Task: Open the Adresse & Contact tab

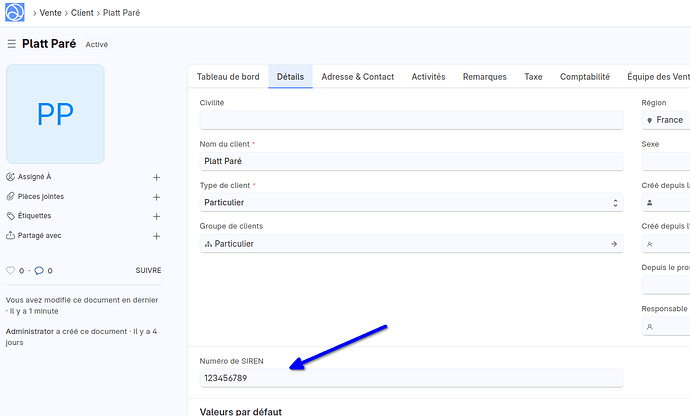Action: click(x=357, y=77)
